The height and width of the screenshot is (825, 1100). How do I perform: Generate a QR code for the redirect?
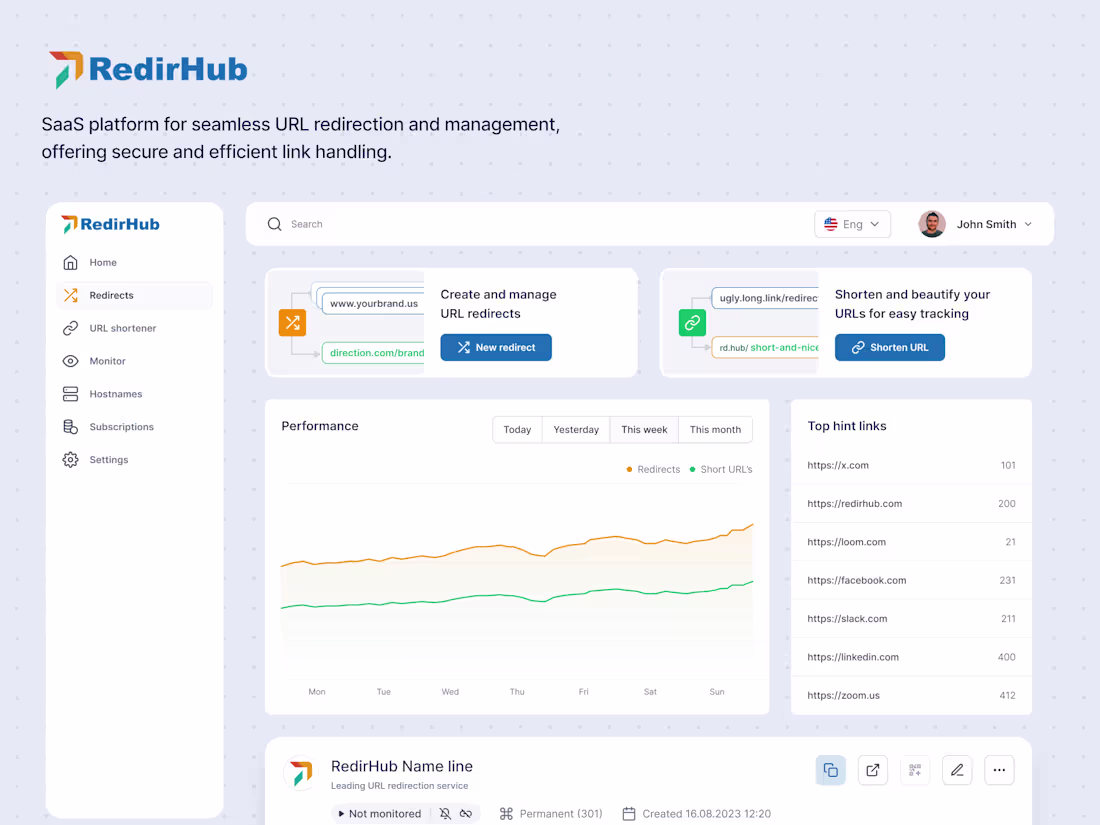[914, 770]
